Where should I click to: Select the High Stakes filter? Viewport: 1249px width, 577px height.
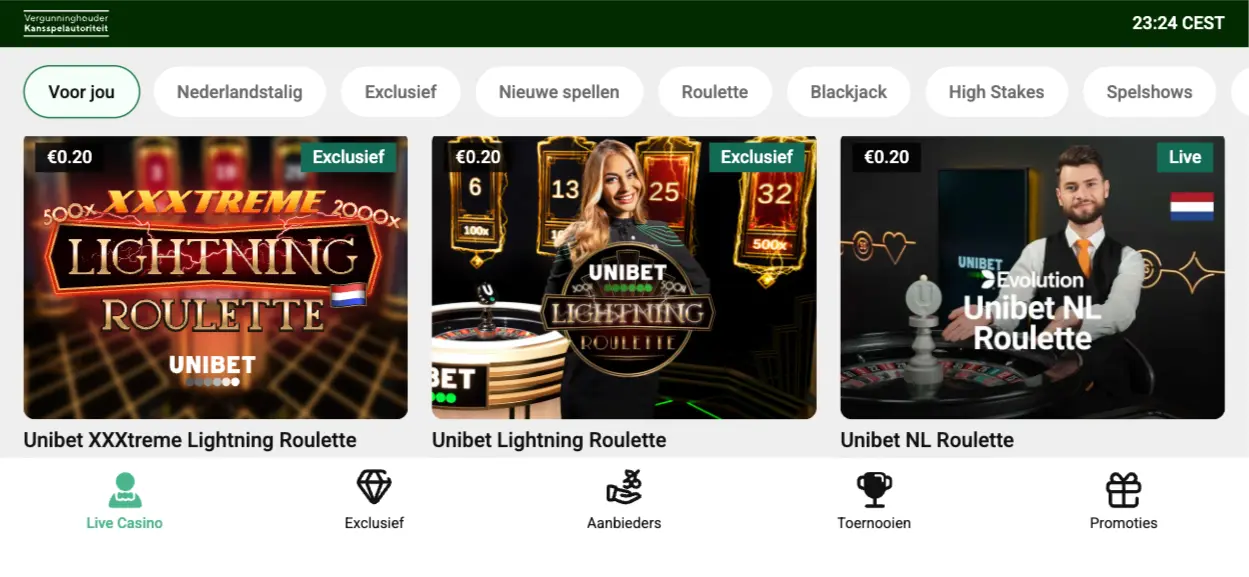[x=996, y=92]
